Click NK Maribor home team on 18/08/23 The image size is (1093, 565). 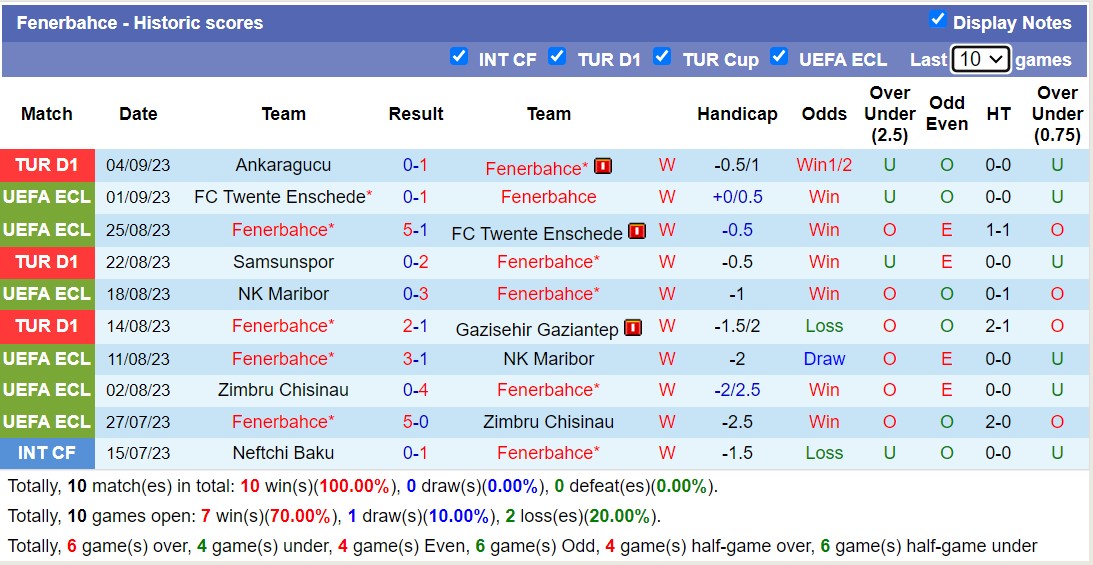[283, 294]
